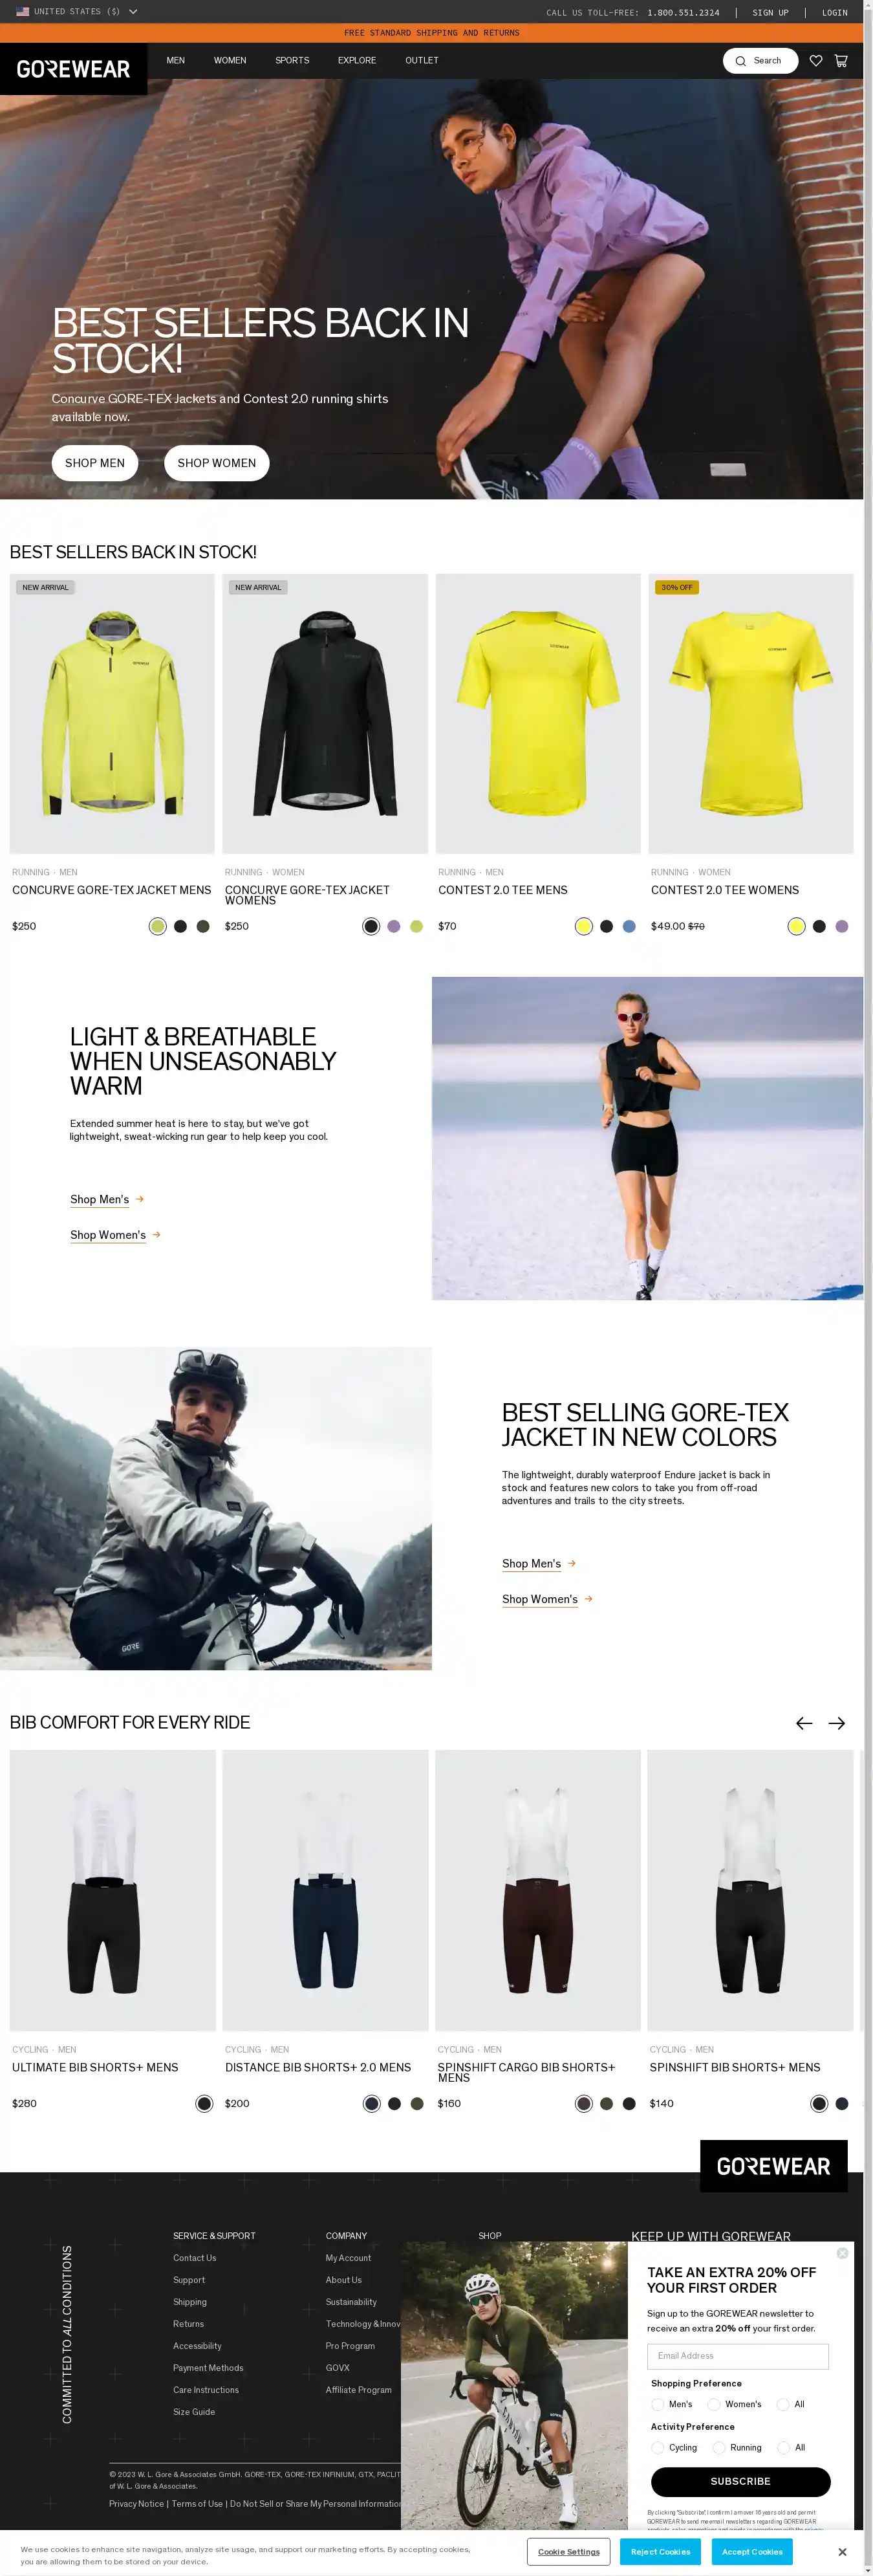Go to previous bib shorts carousel slide
Image resolution: width=873 pixels, height=2576 pixels.
click(x=804, y=1723)
